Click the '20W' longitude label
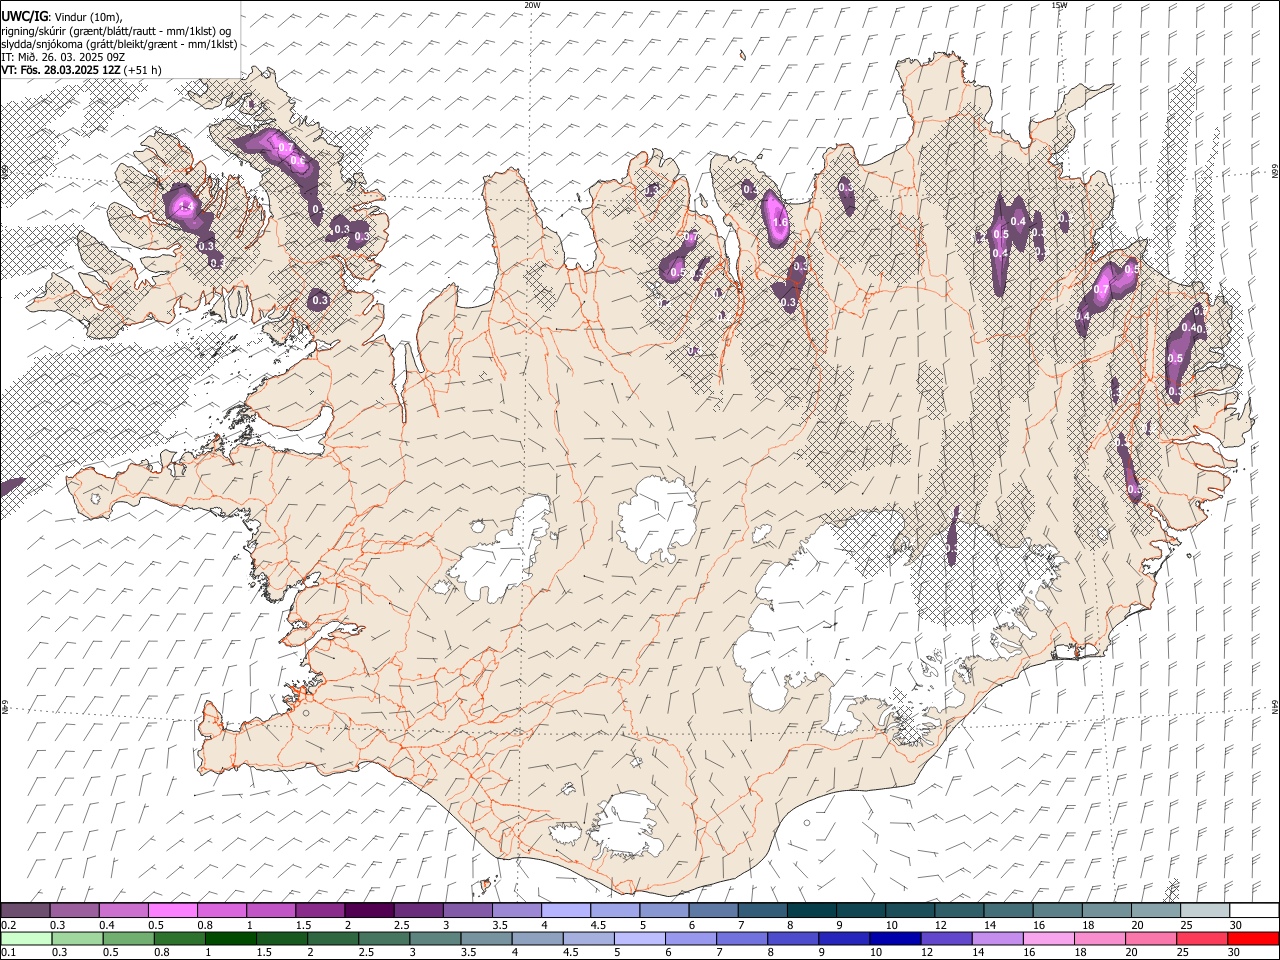The height and width of the screenshot is (960, 1280). [x=532, y=5]
